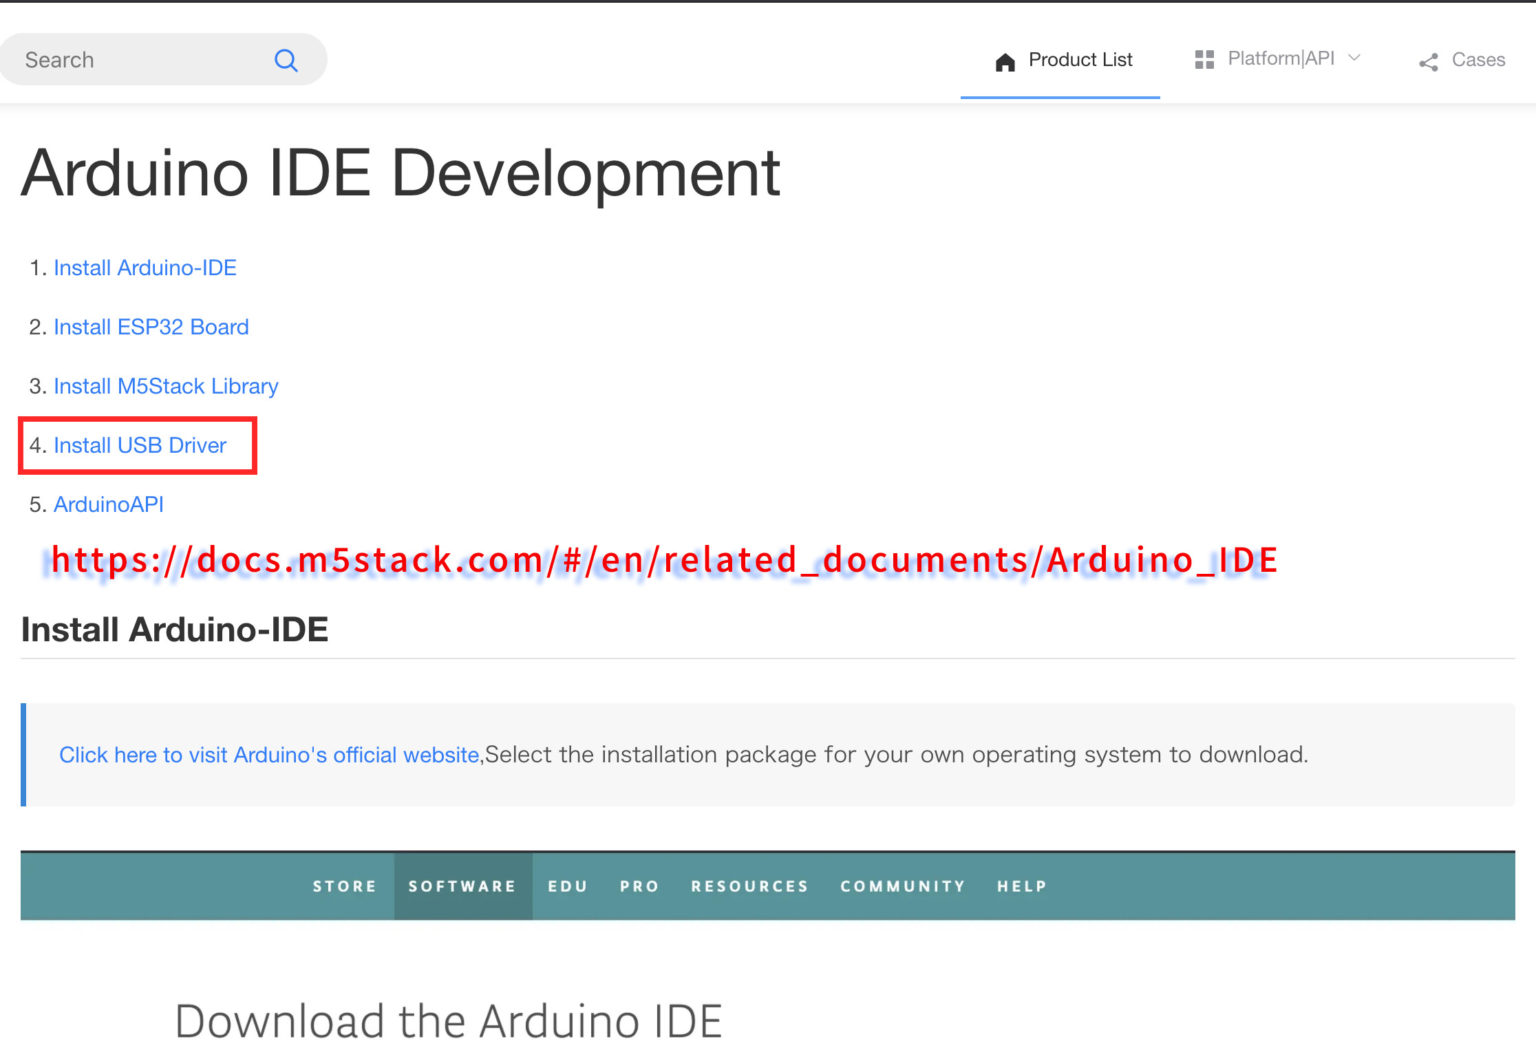Click the grid icon beside Platform|API
The width and height of the screenshot is (1536, 1050).
tap(1204, 58)
